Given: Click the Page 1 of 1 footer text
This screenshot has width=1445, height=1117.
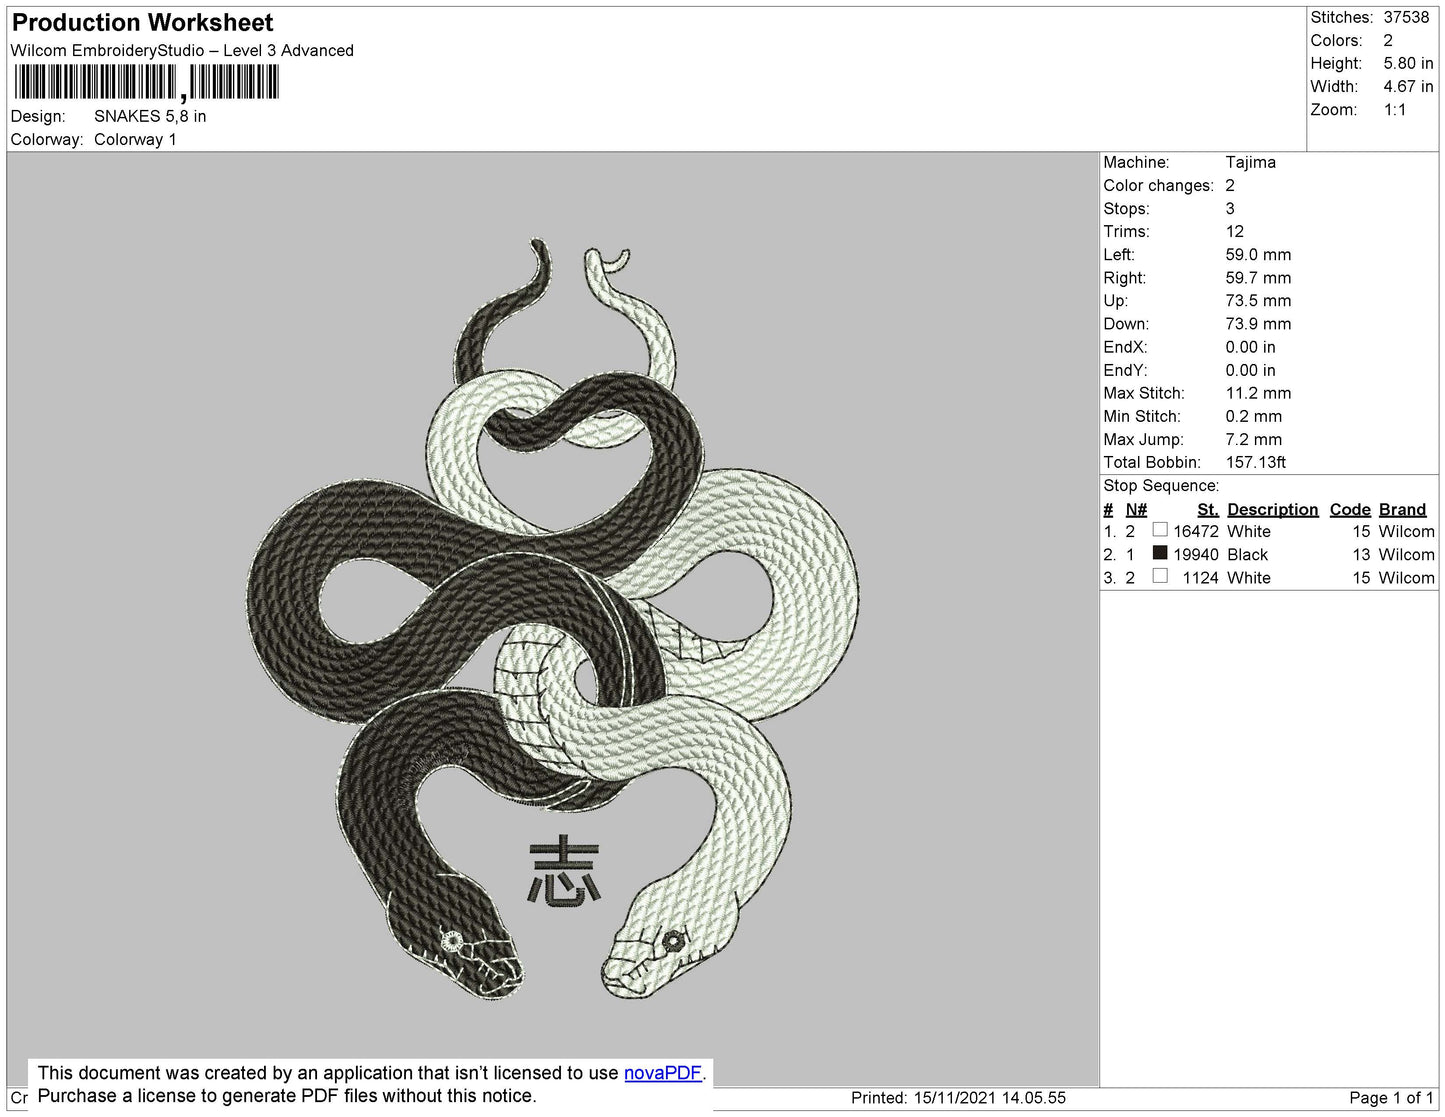Looking at the screenshot, I should point(1390,1098).
